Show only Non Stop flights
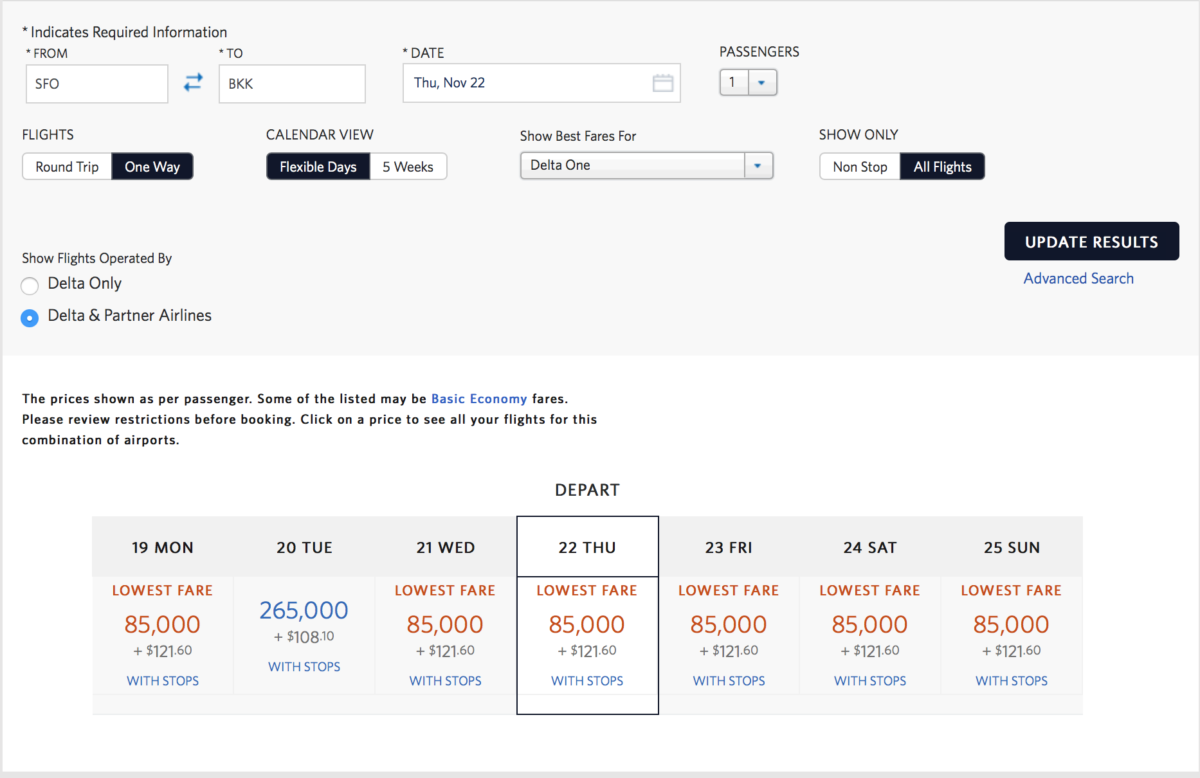The image size is (1200, 778). coord(860,167)
